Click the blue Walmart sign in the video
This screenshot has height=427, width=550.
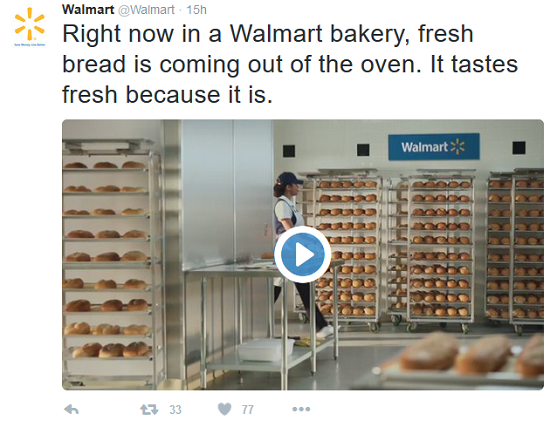click(434, 147)
